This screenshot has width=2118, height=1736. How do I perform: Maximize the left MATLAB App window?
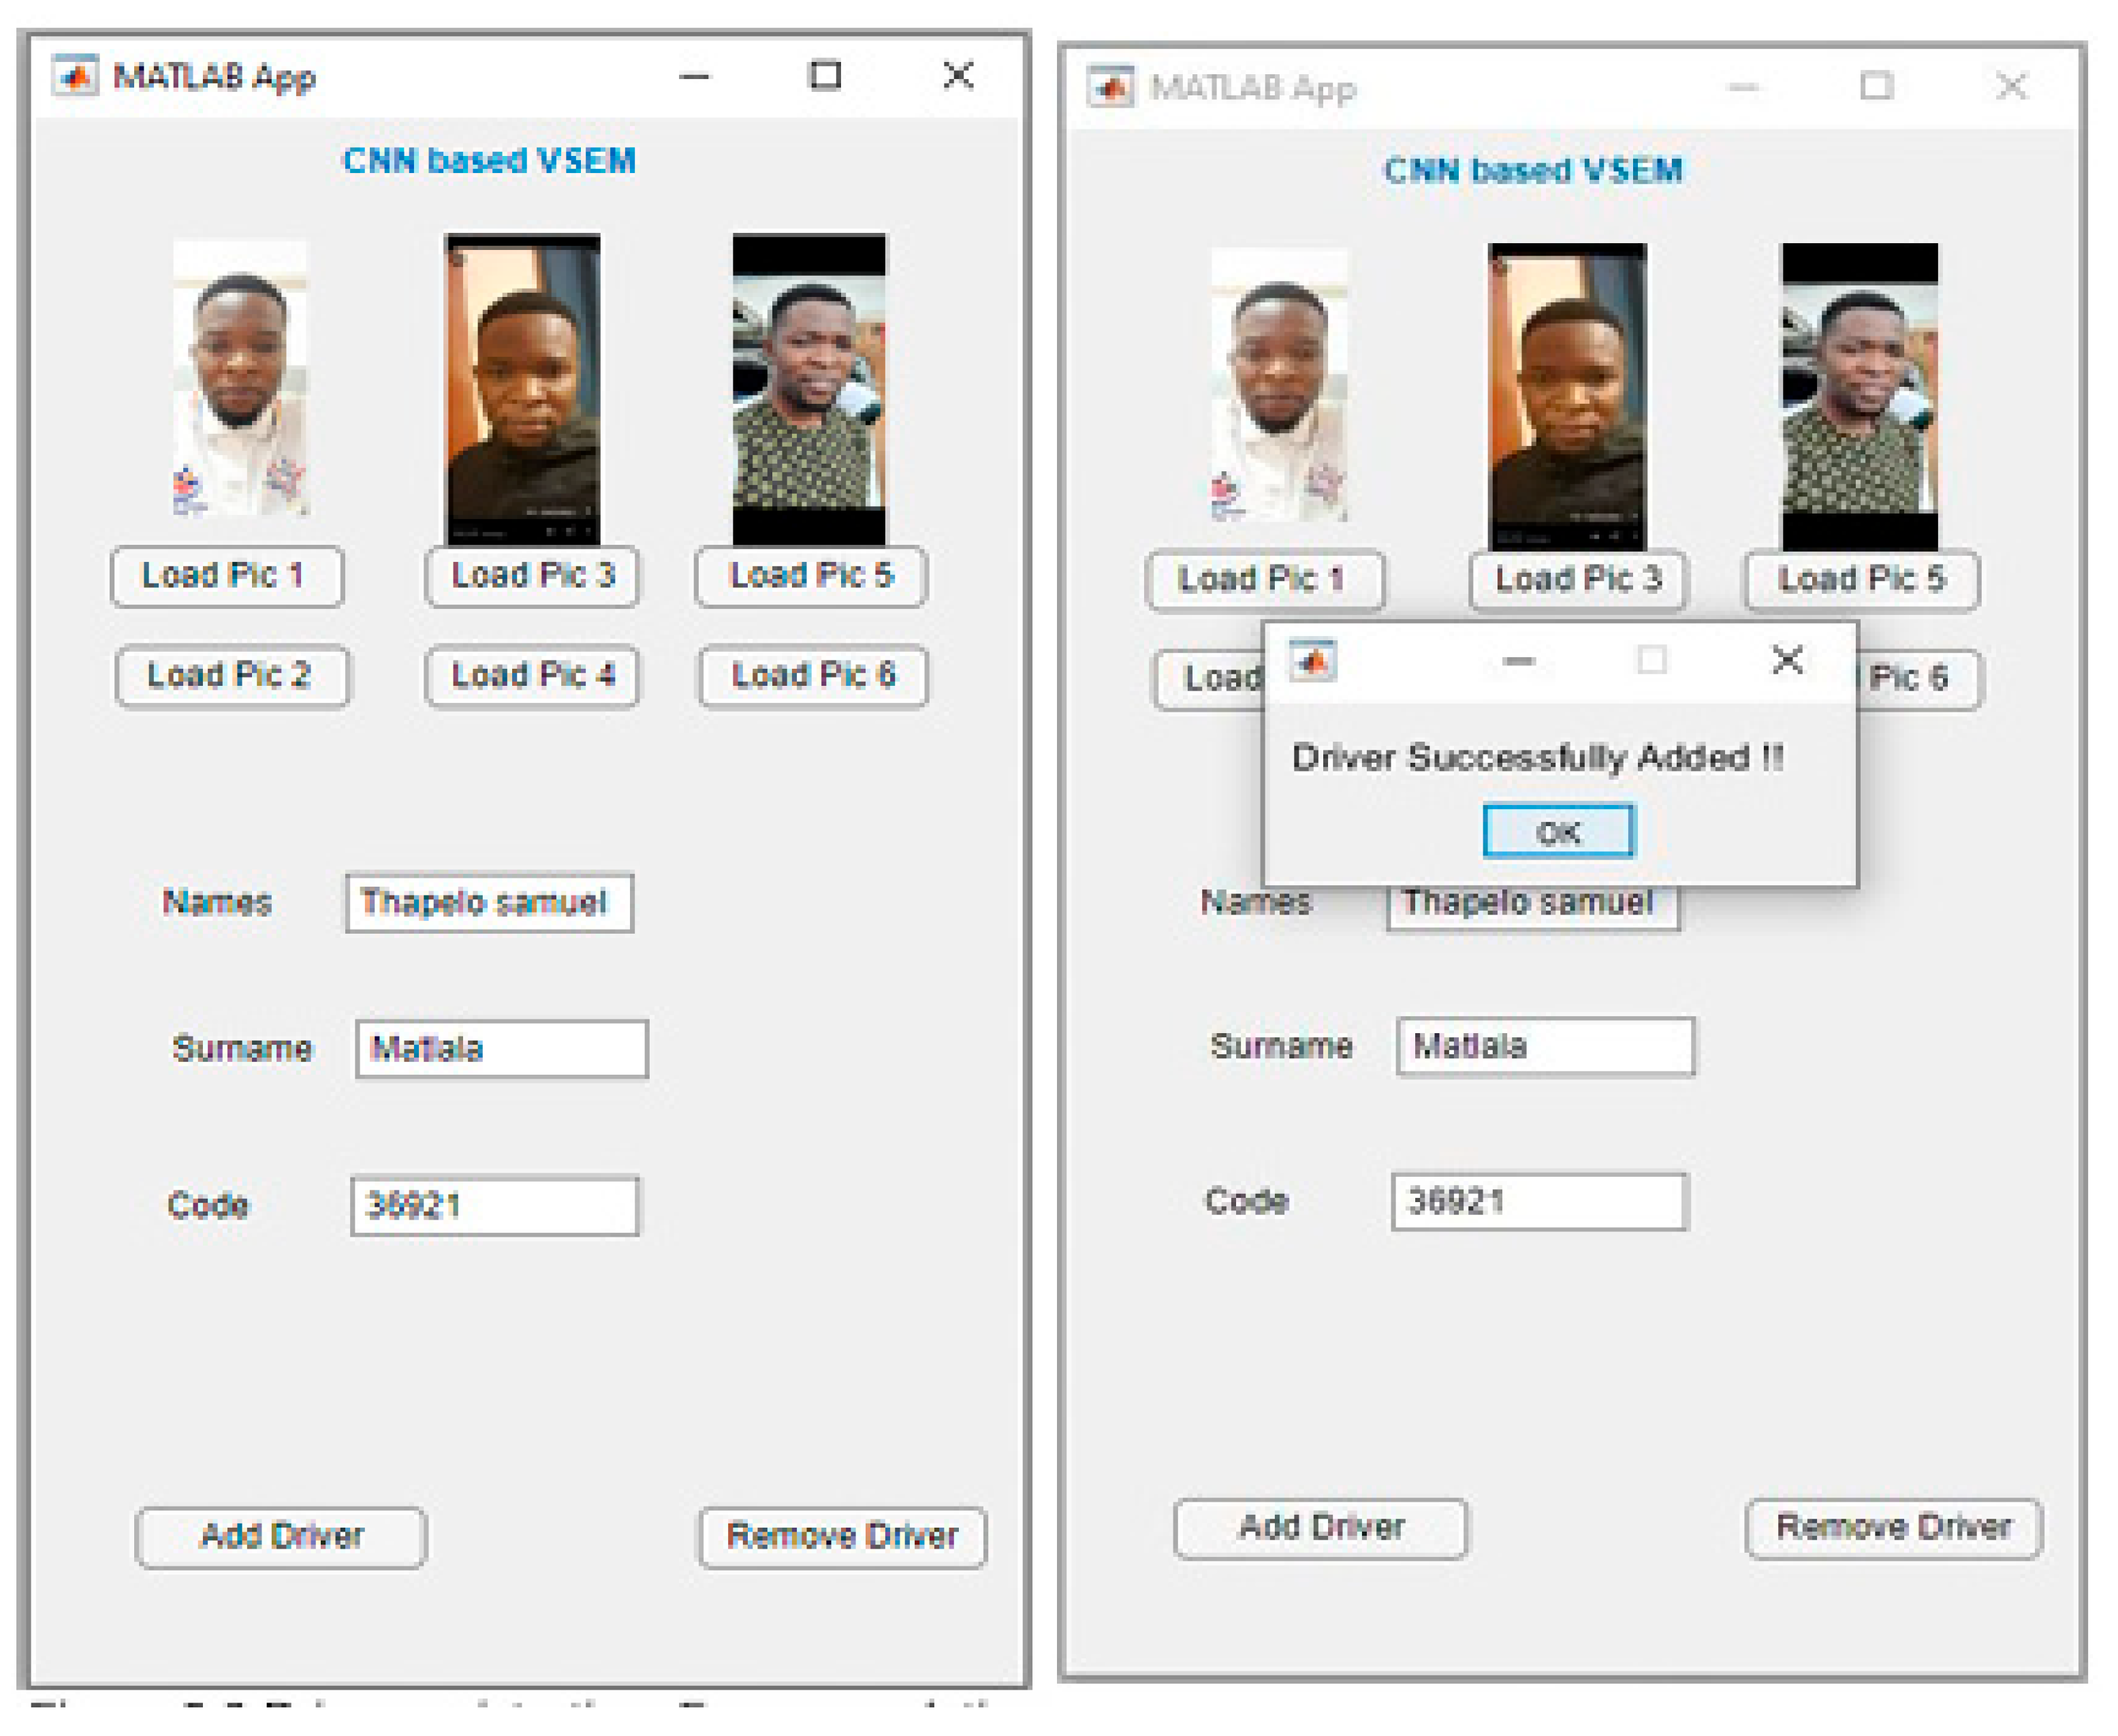pos(825,75)
